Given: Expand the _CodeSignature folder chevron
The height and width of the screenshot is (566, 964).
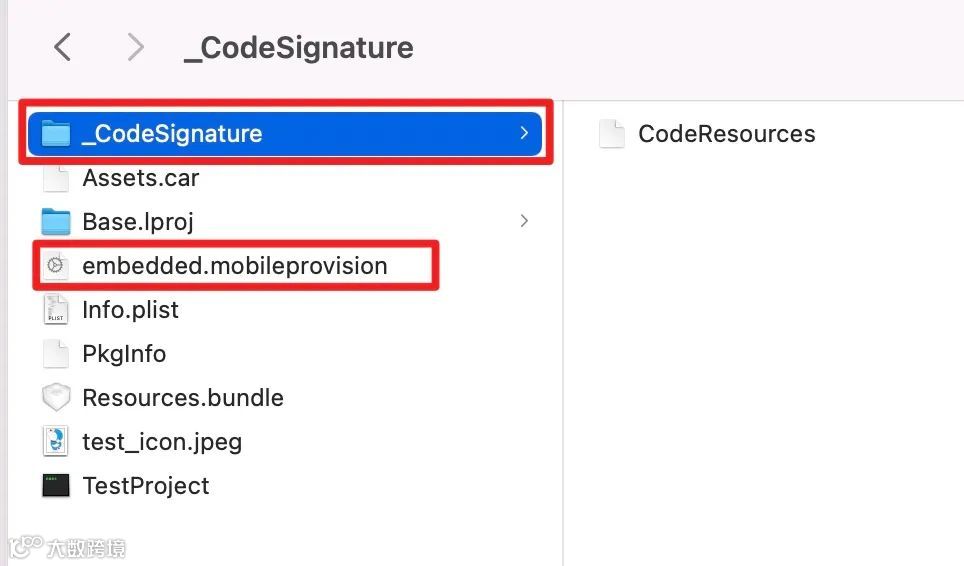Looking at the screenshot, I should 524,134.
